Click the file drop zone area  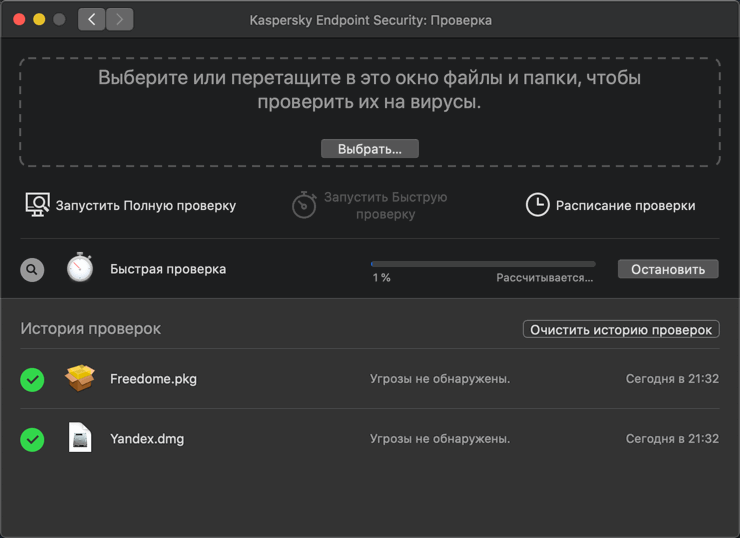369,90
